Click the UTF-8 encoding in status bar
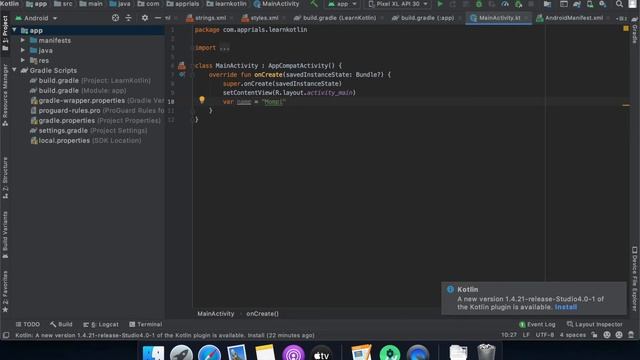 coord(544,335)
